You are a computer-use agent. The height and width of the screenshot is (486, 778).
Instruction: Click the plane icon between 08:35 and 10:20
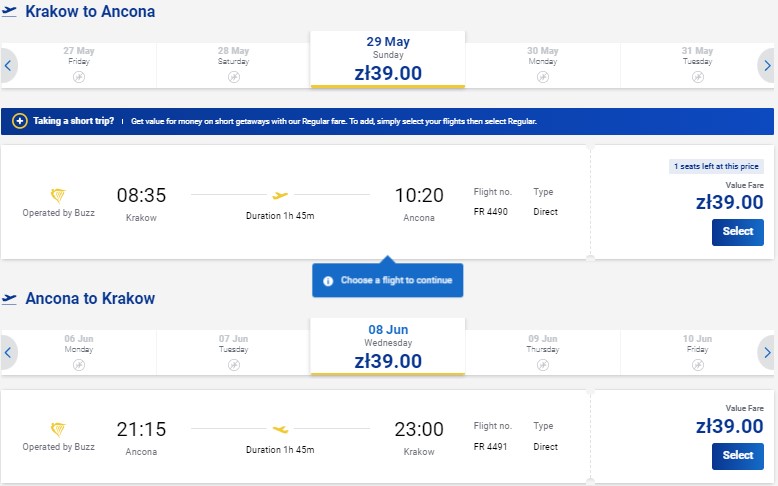click(x=280, y=195)
